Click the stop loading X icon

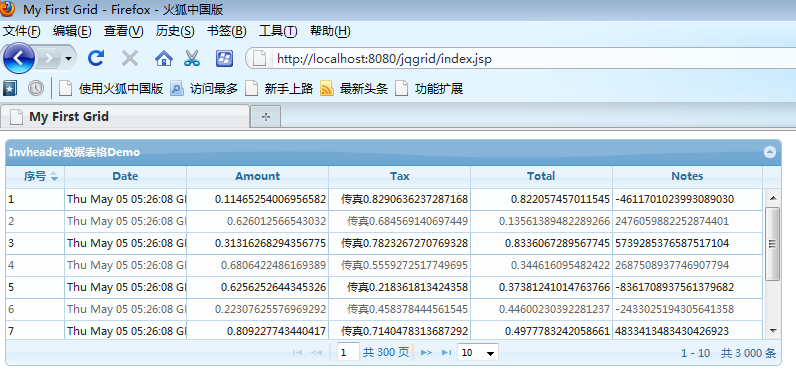tap(130, 58)
